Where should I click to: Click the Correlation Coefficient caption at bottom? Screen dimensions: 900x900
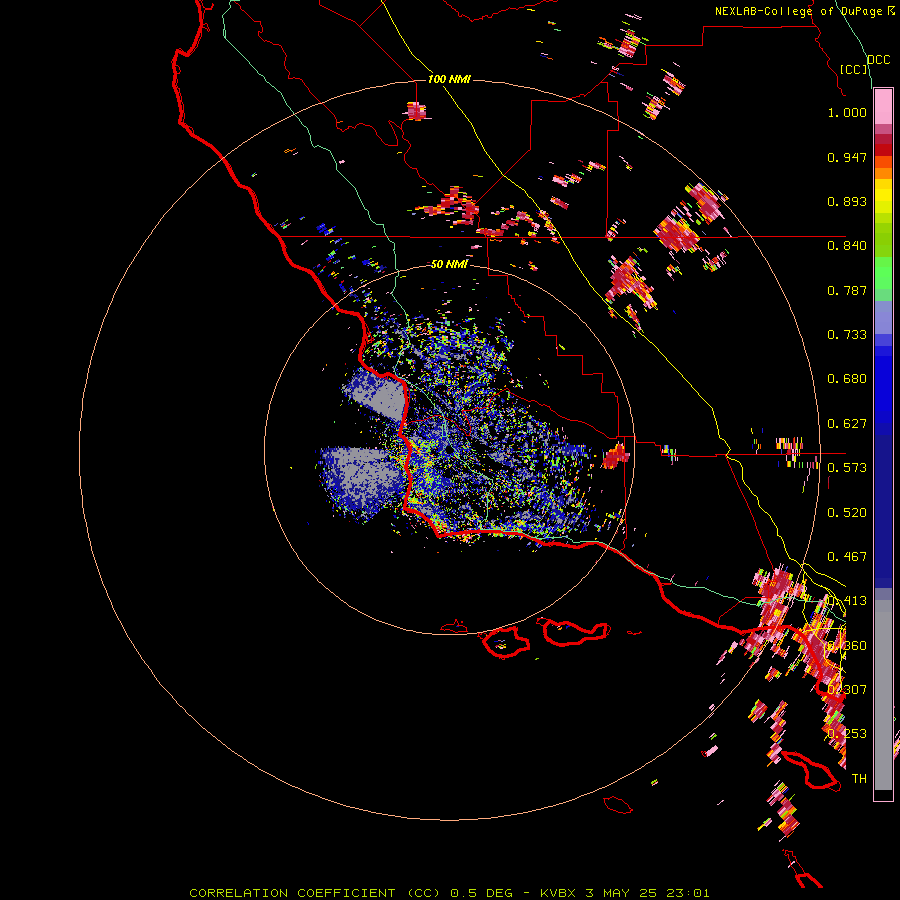click(x=449, y=893)
